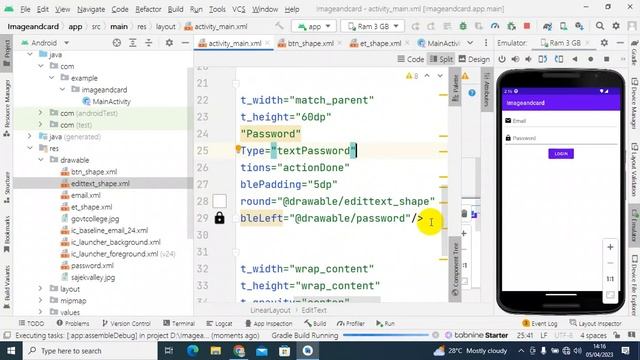Open the Layout Inspector
Screen dimensions: 640x360
click(595, 323)
